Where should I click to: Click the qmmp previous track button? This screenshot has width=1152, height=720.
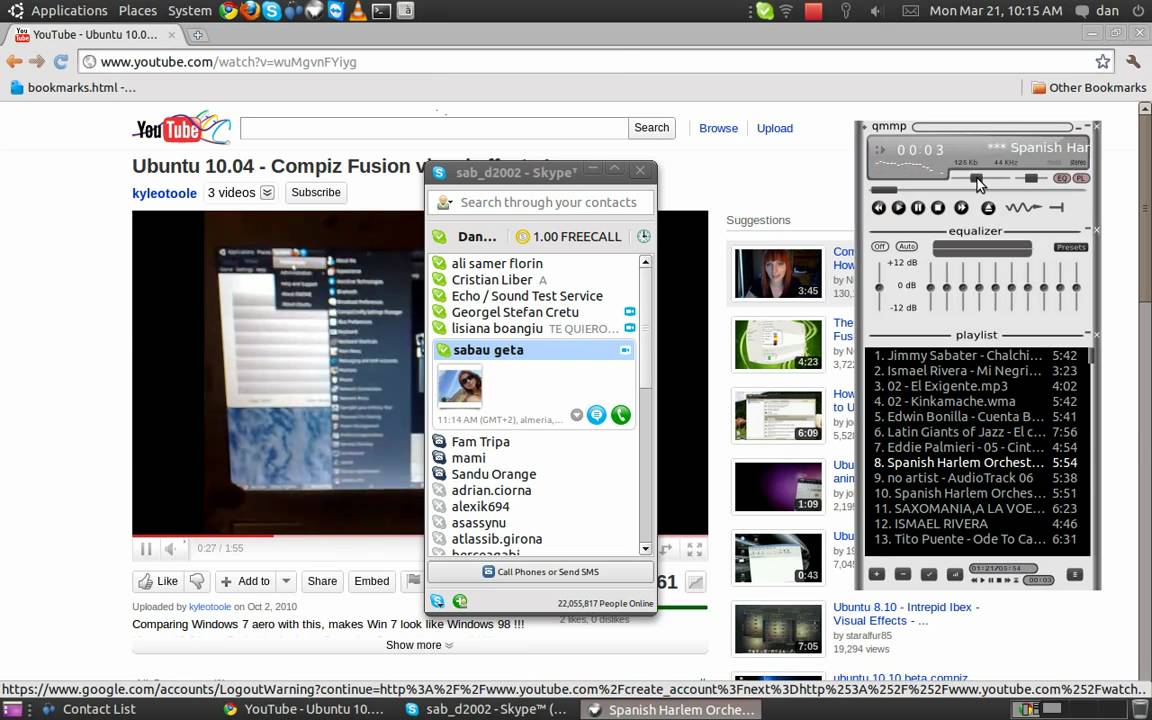coord(878,208)
